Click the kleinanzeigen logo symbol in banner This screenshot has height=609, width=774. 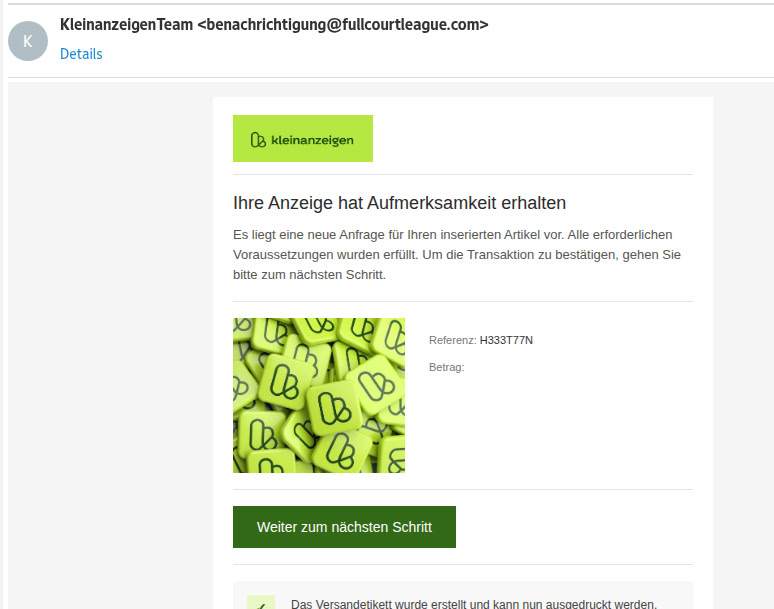[258, 140]
